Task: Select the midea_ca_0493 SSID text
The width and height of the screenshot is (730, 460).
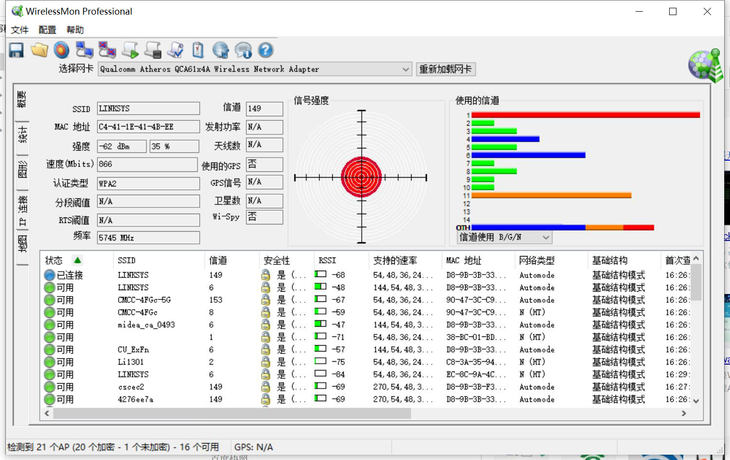Action: (146, 325)
